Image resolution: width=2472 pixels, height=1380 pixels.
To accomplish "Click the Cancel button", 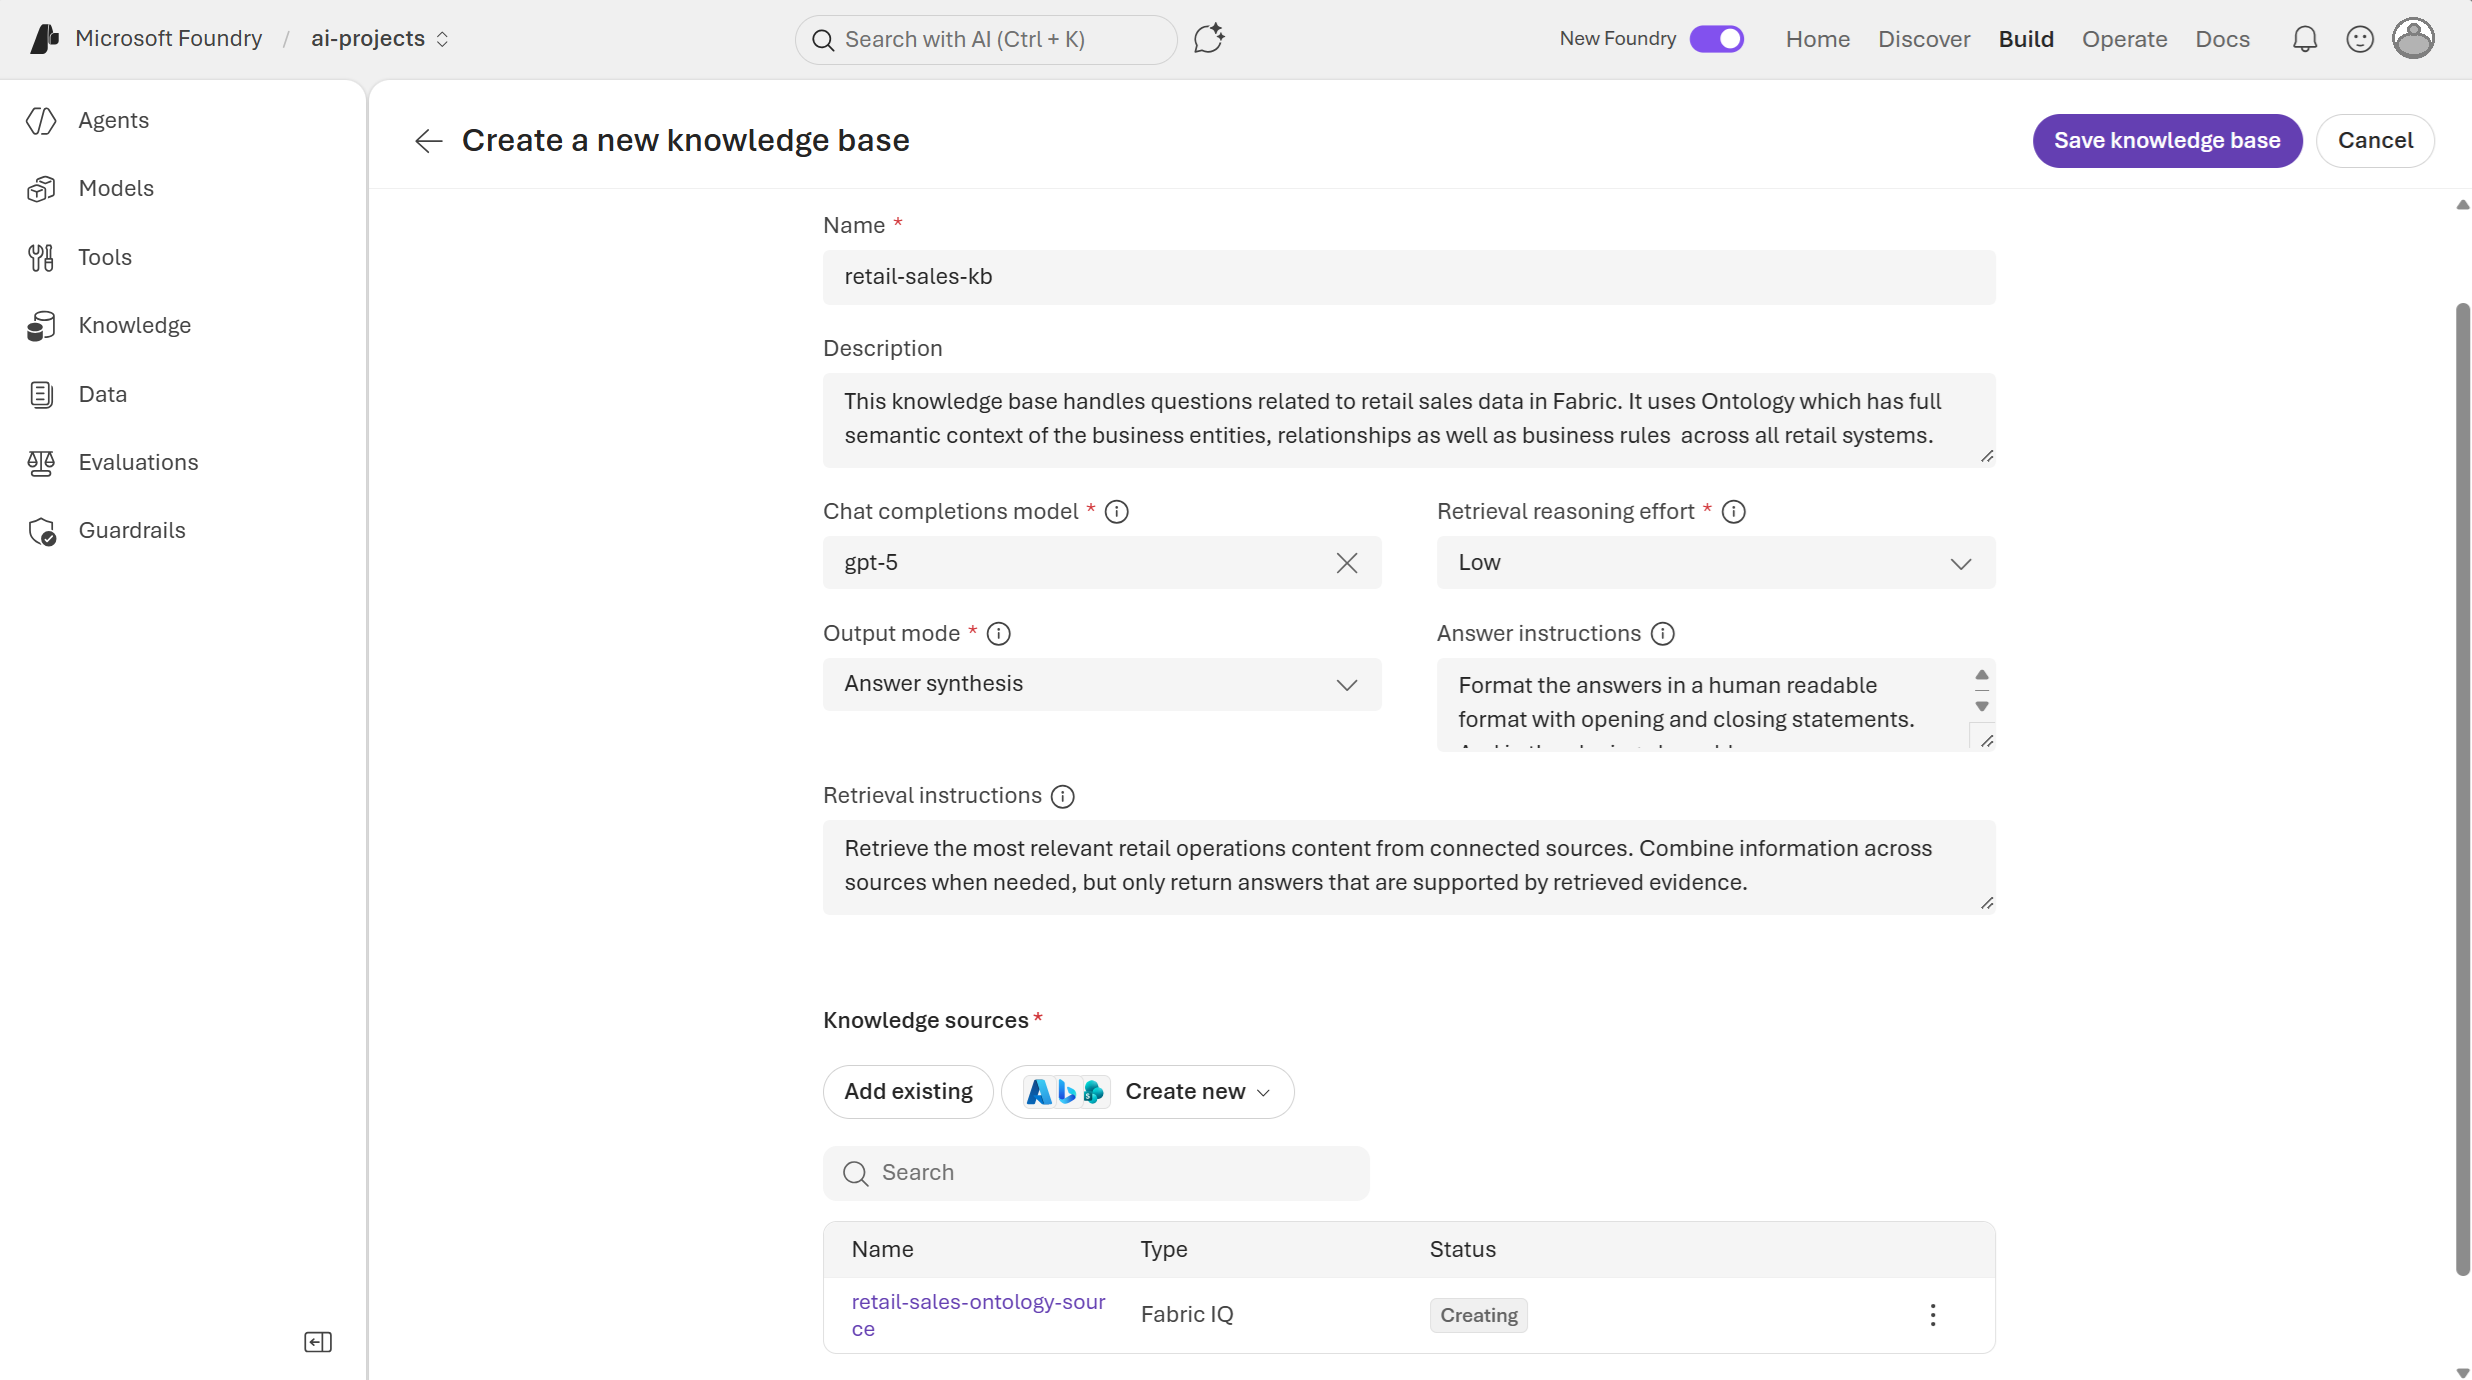I will 2374,141.
